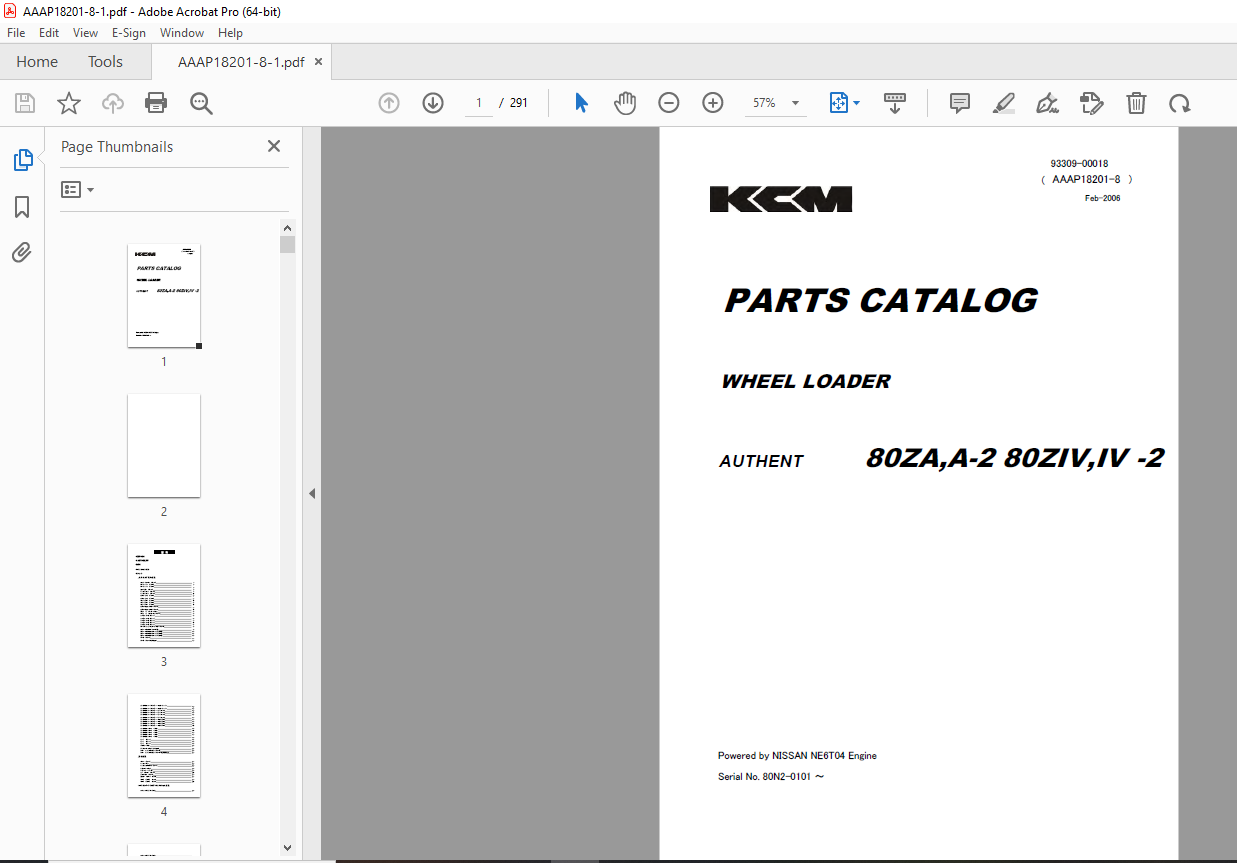The width and height of the screenshot is (1237, 863).
Task: Open the Edit menu
Action: pos(49,33)
